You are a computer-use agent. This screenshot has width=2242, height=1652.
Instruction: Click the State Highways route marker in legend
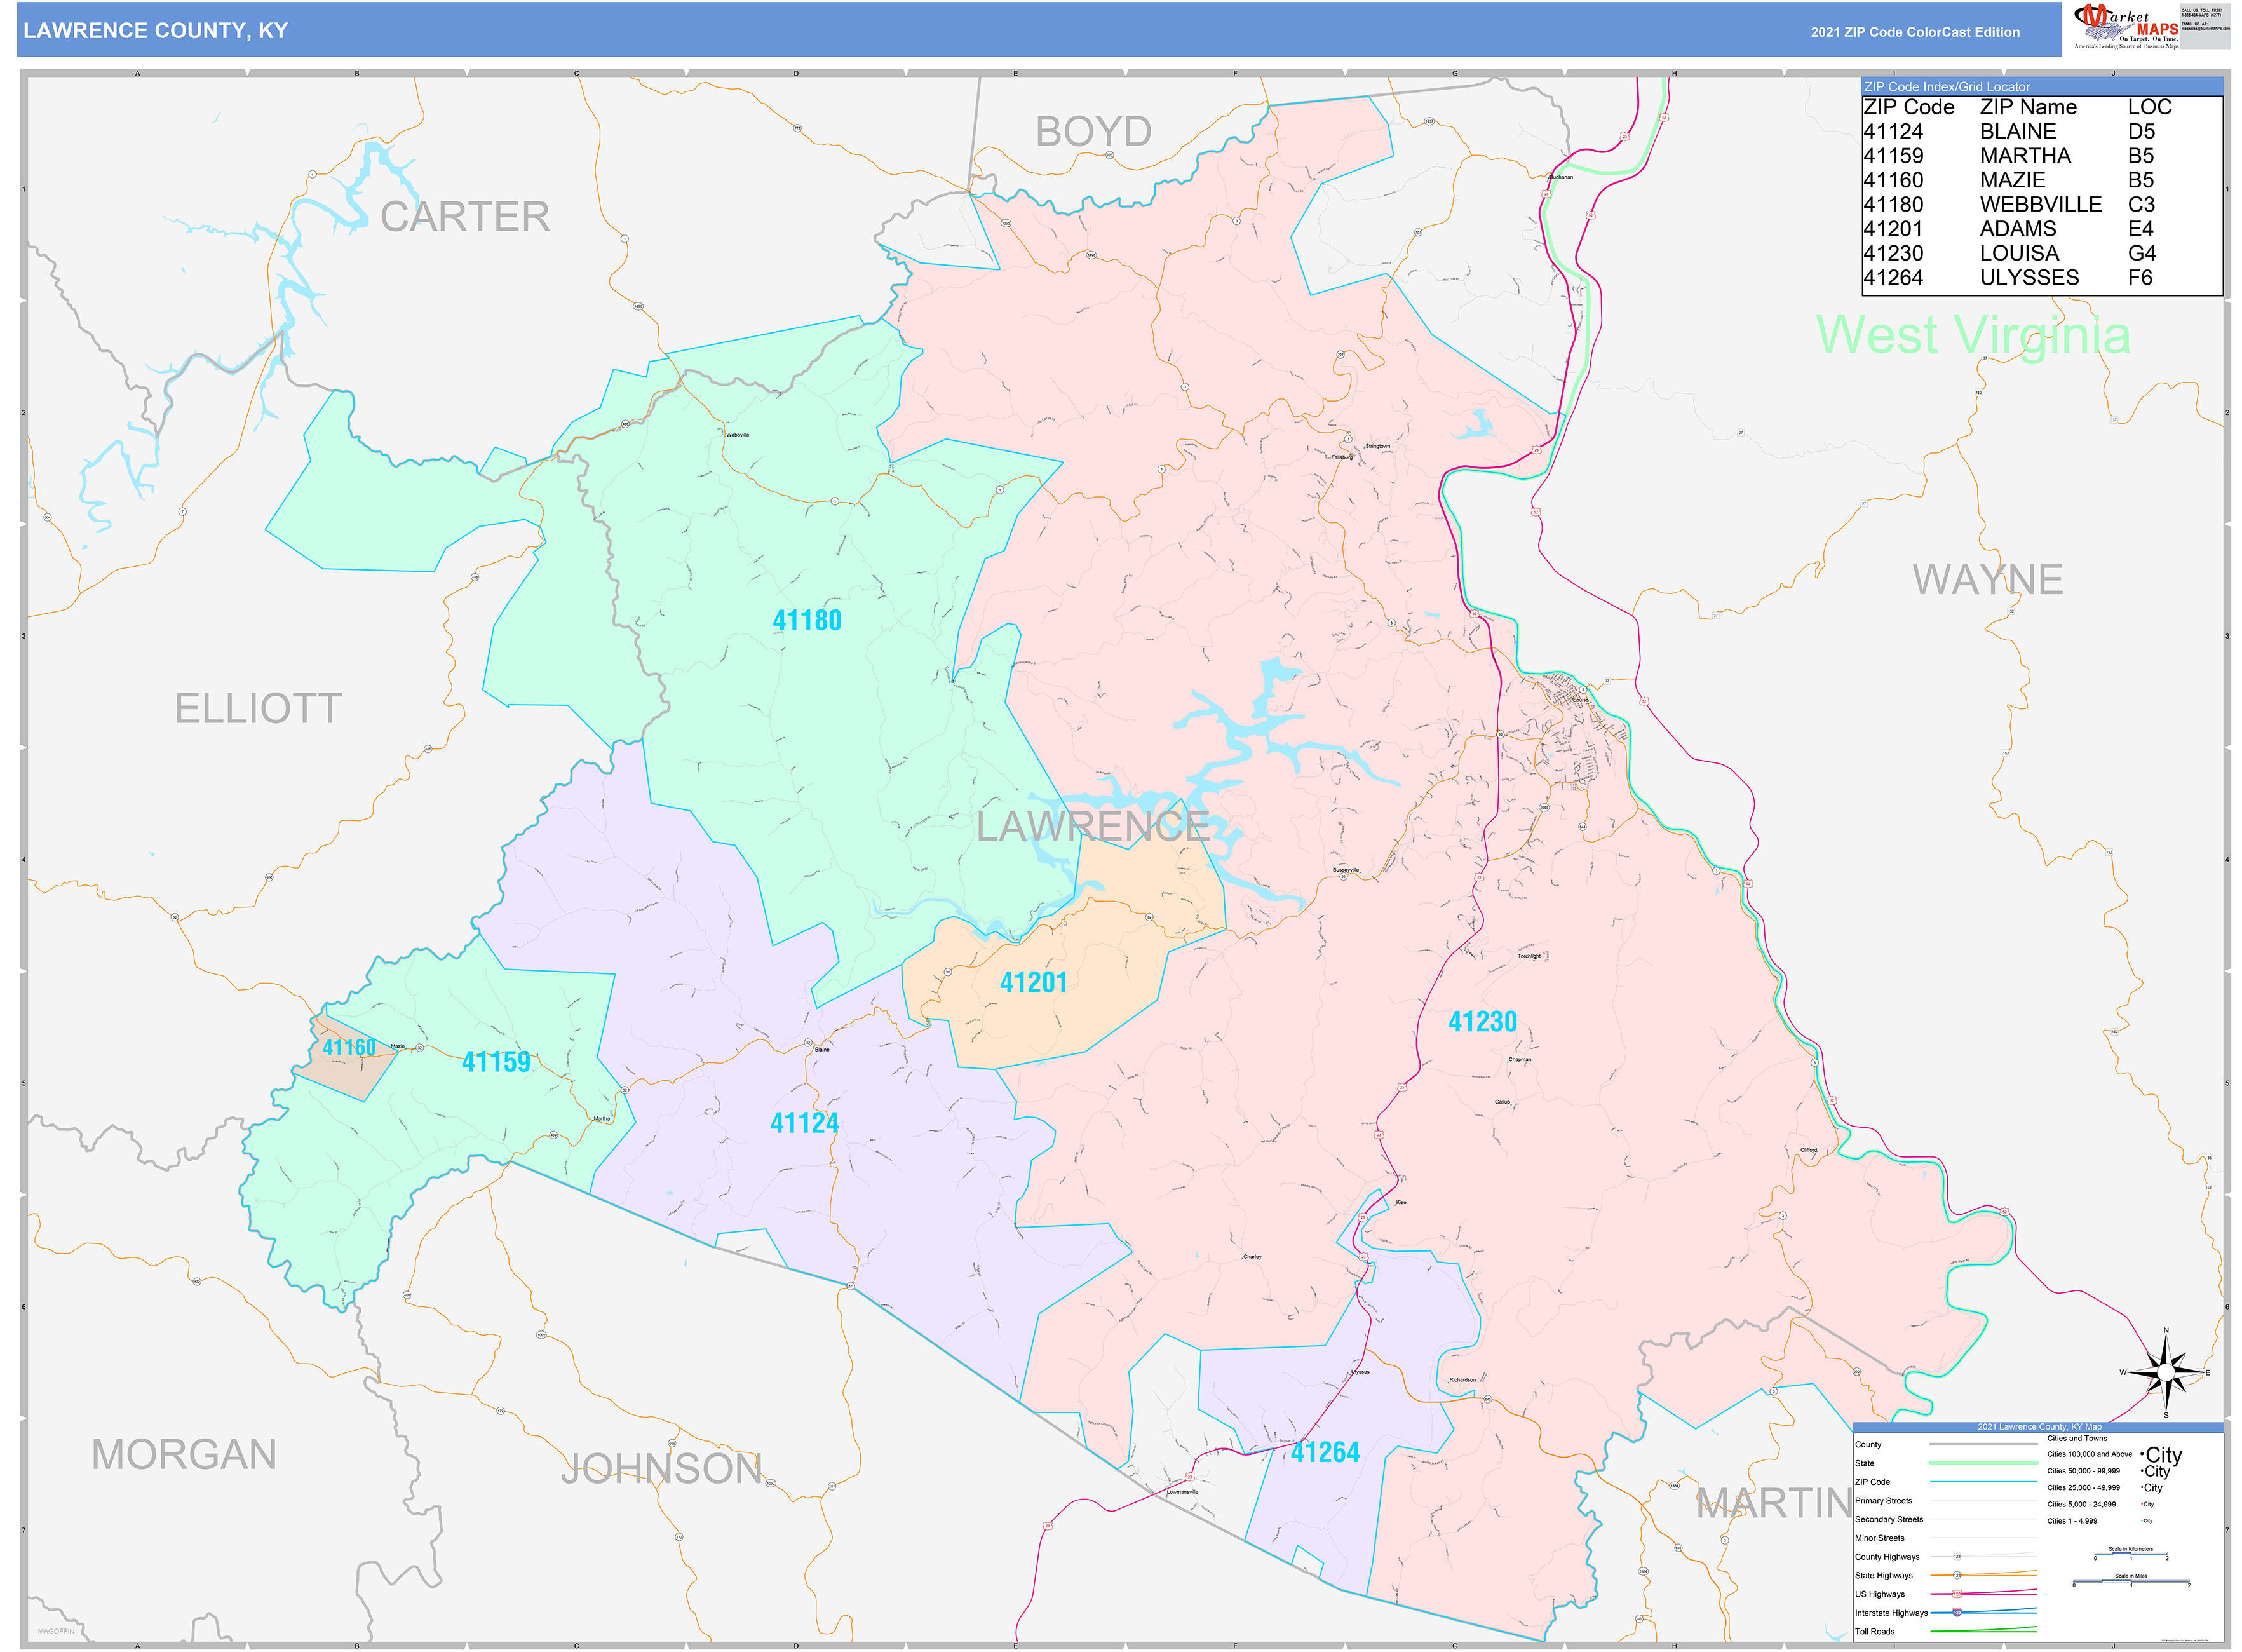(1956, 1575)
